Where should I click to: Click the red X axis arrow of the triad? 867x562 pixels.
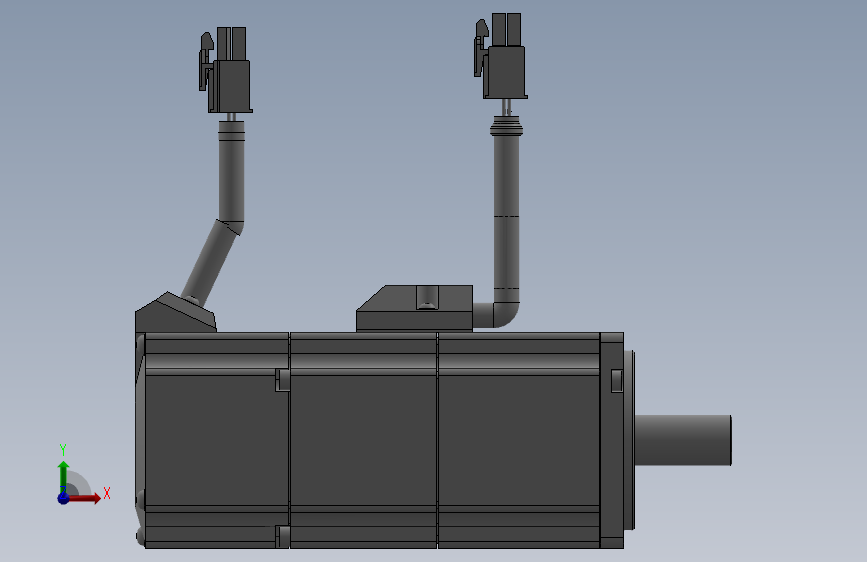coord(84,498)
